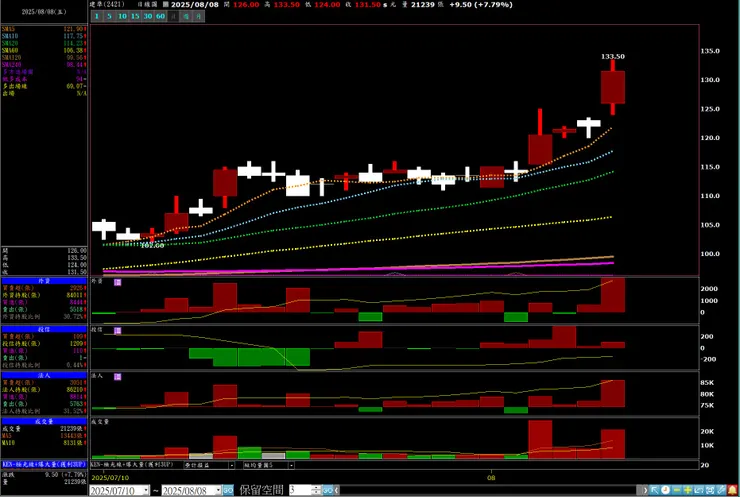Select the 30-minute timeframe button
The height and width of the screenshot is (497, 740).
pyautogui.click(x=148, y=16)
